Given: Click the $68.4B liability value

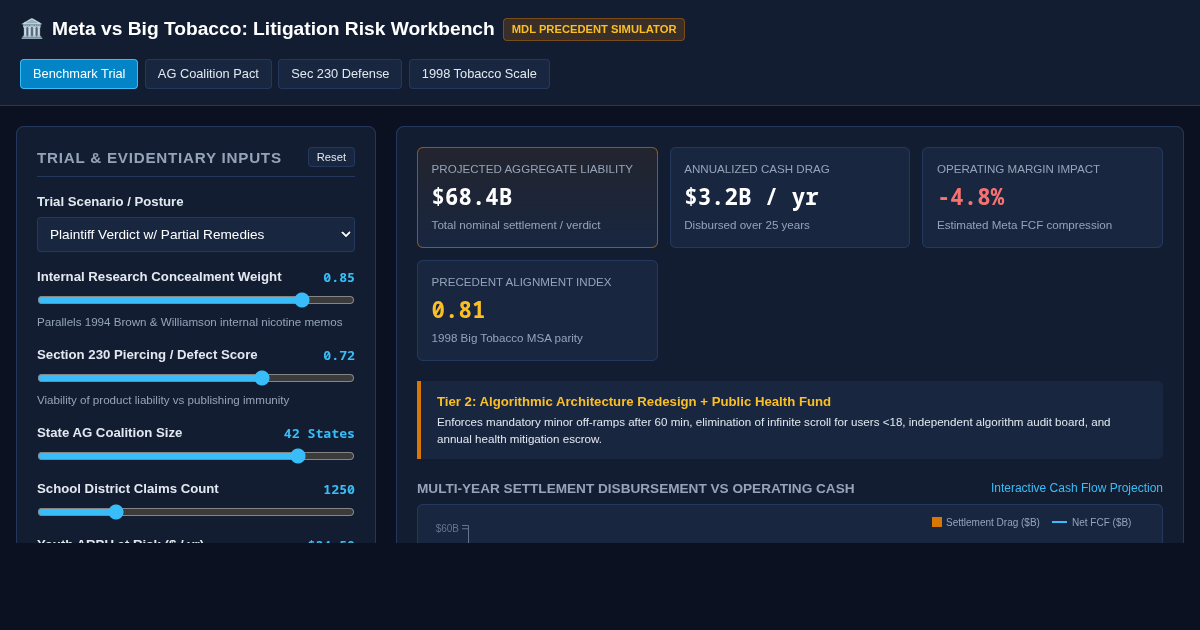Looking at the screenshot, I should click(472, 197).
